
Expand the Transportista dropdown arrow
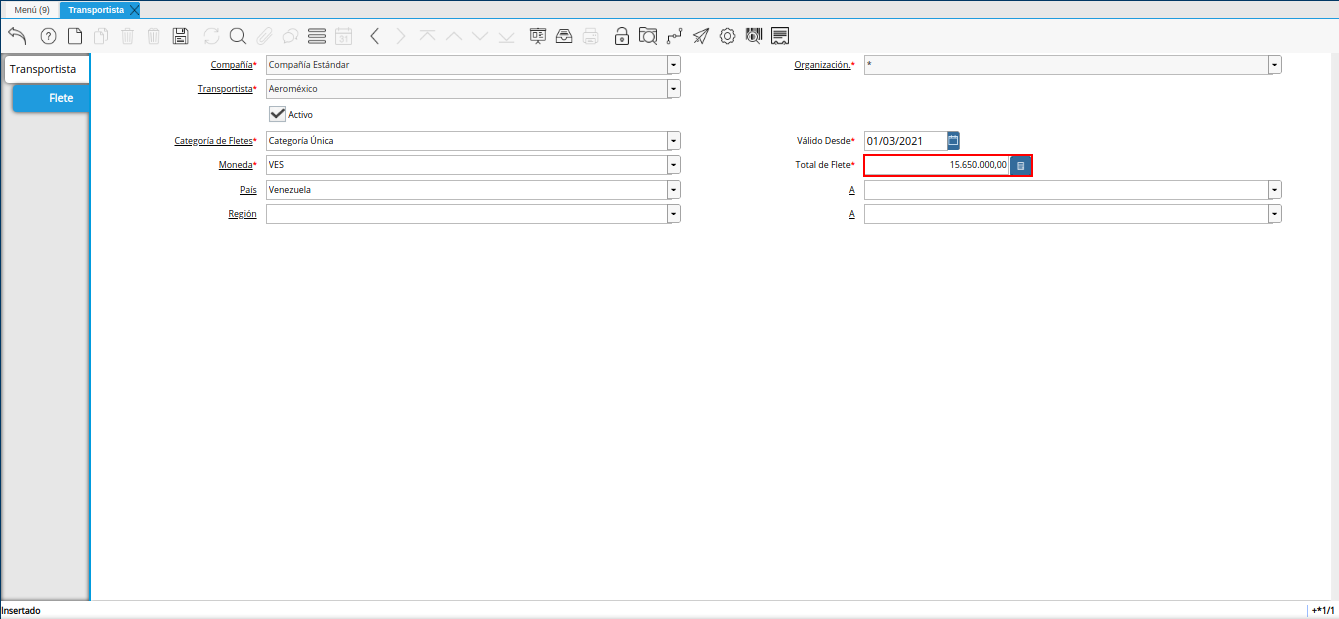(x=674, y=89)
